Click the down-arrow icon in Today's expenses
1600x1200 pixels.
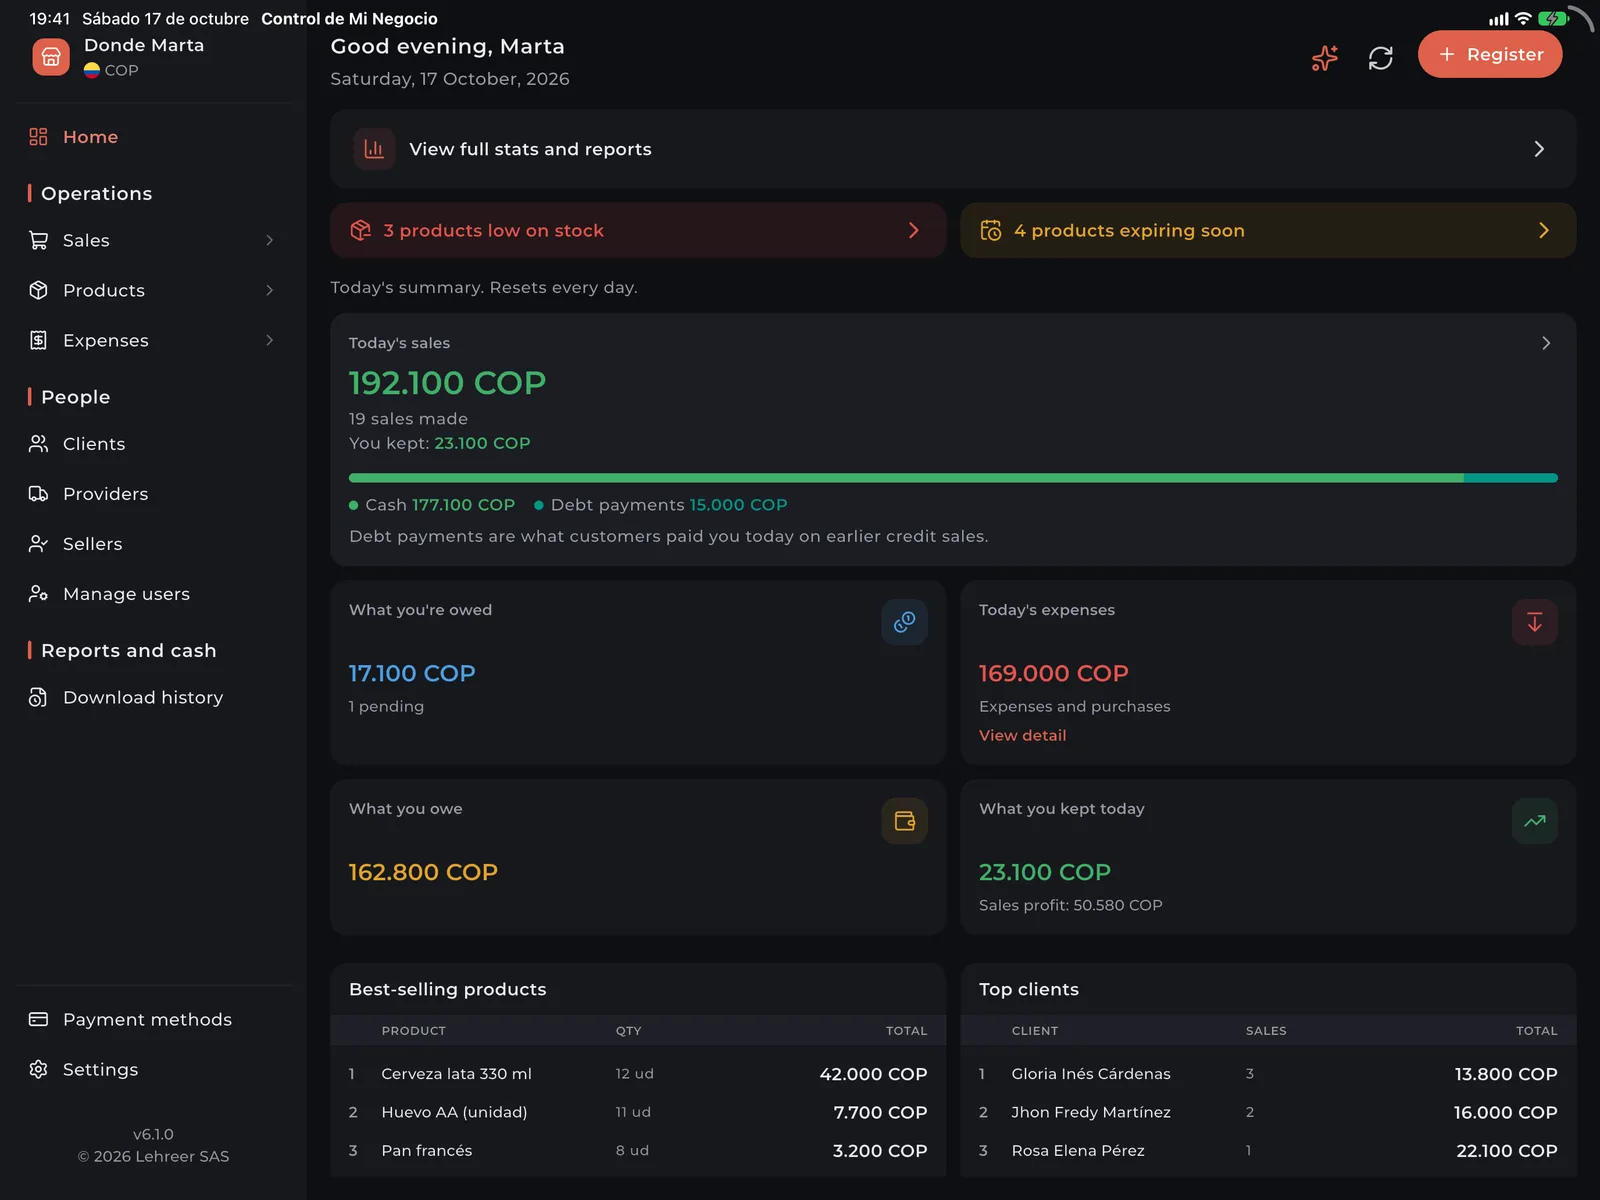(x=1534, y=622)
